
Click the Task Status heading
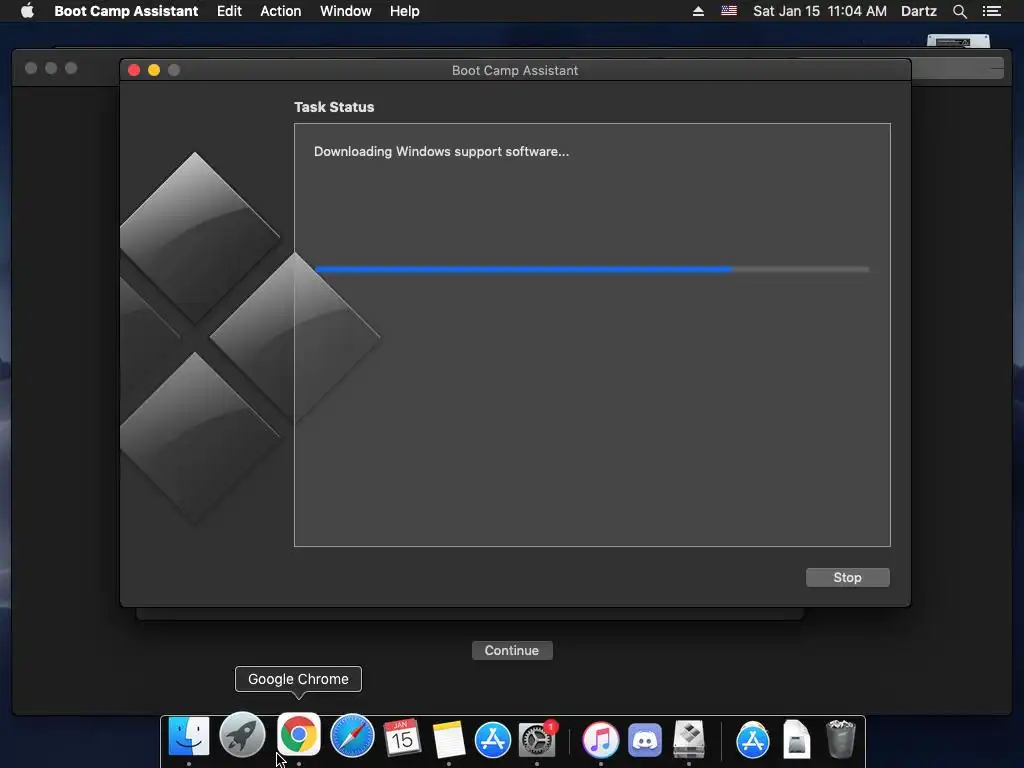pos(334,107)
